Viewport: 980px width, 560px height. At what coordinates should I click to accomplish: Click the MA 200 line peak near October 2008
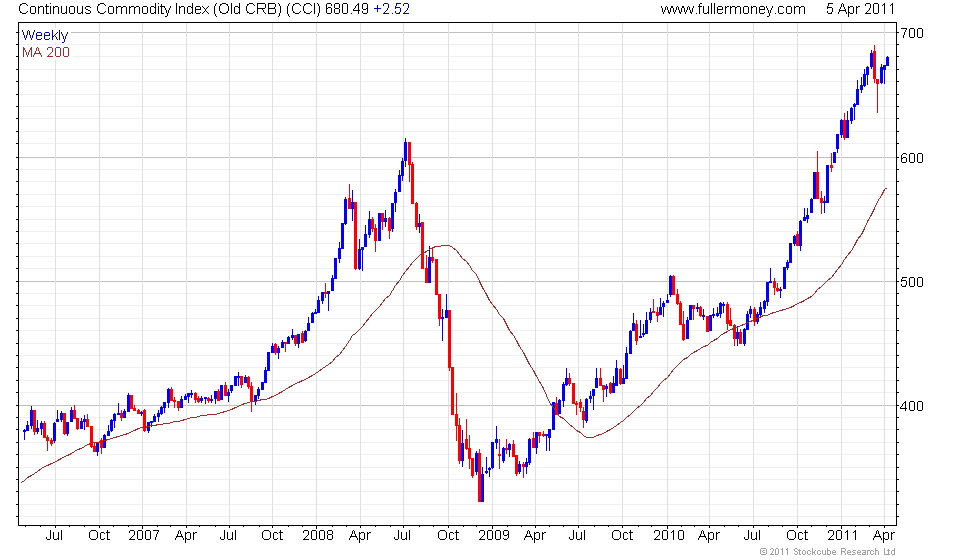click(446, 245)
